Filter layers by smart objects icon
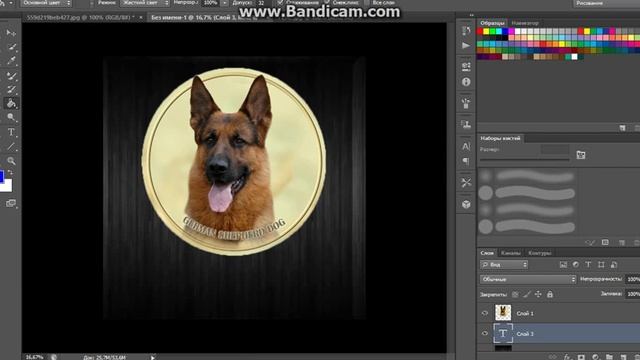640x360 pixels. point(614,264)
